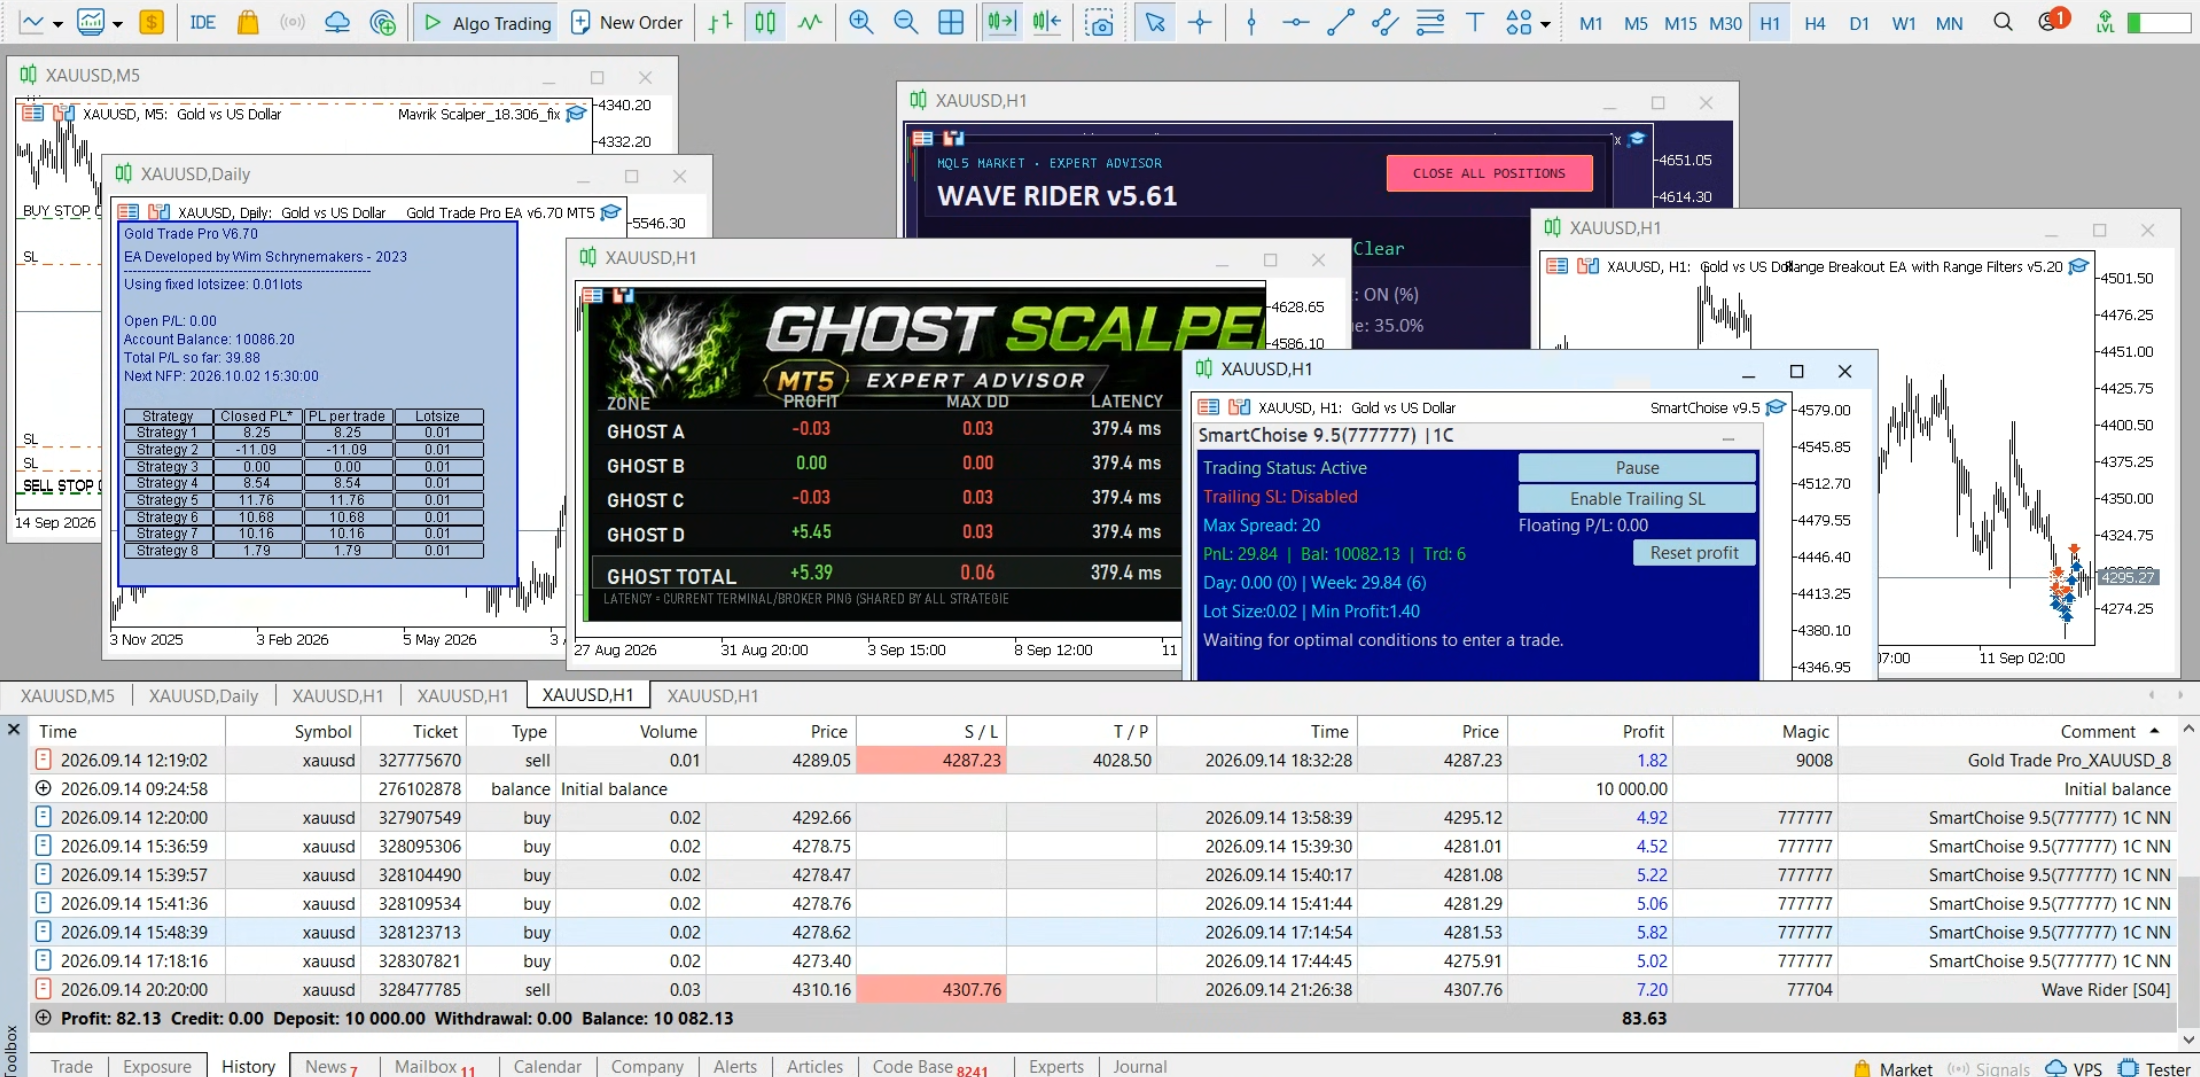Expand the history summary Profit row

pyautogui.click(x=43, y=1018)
